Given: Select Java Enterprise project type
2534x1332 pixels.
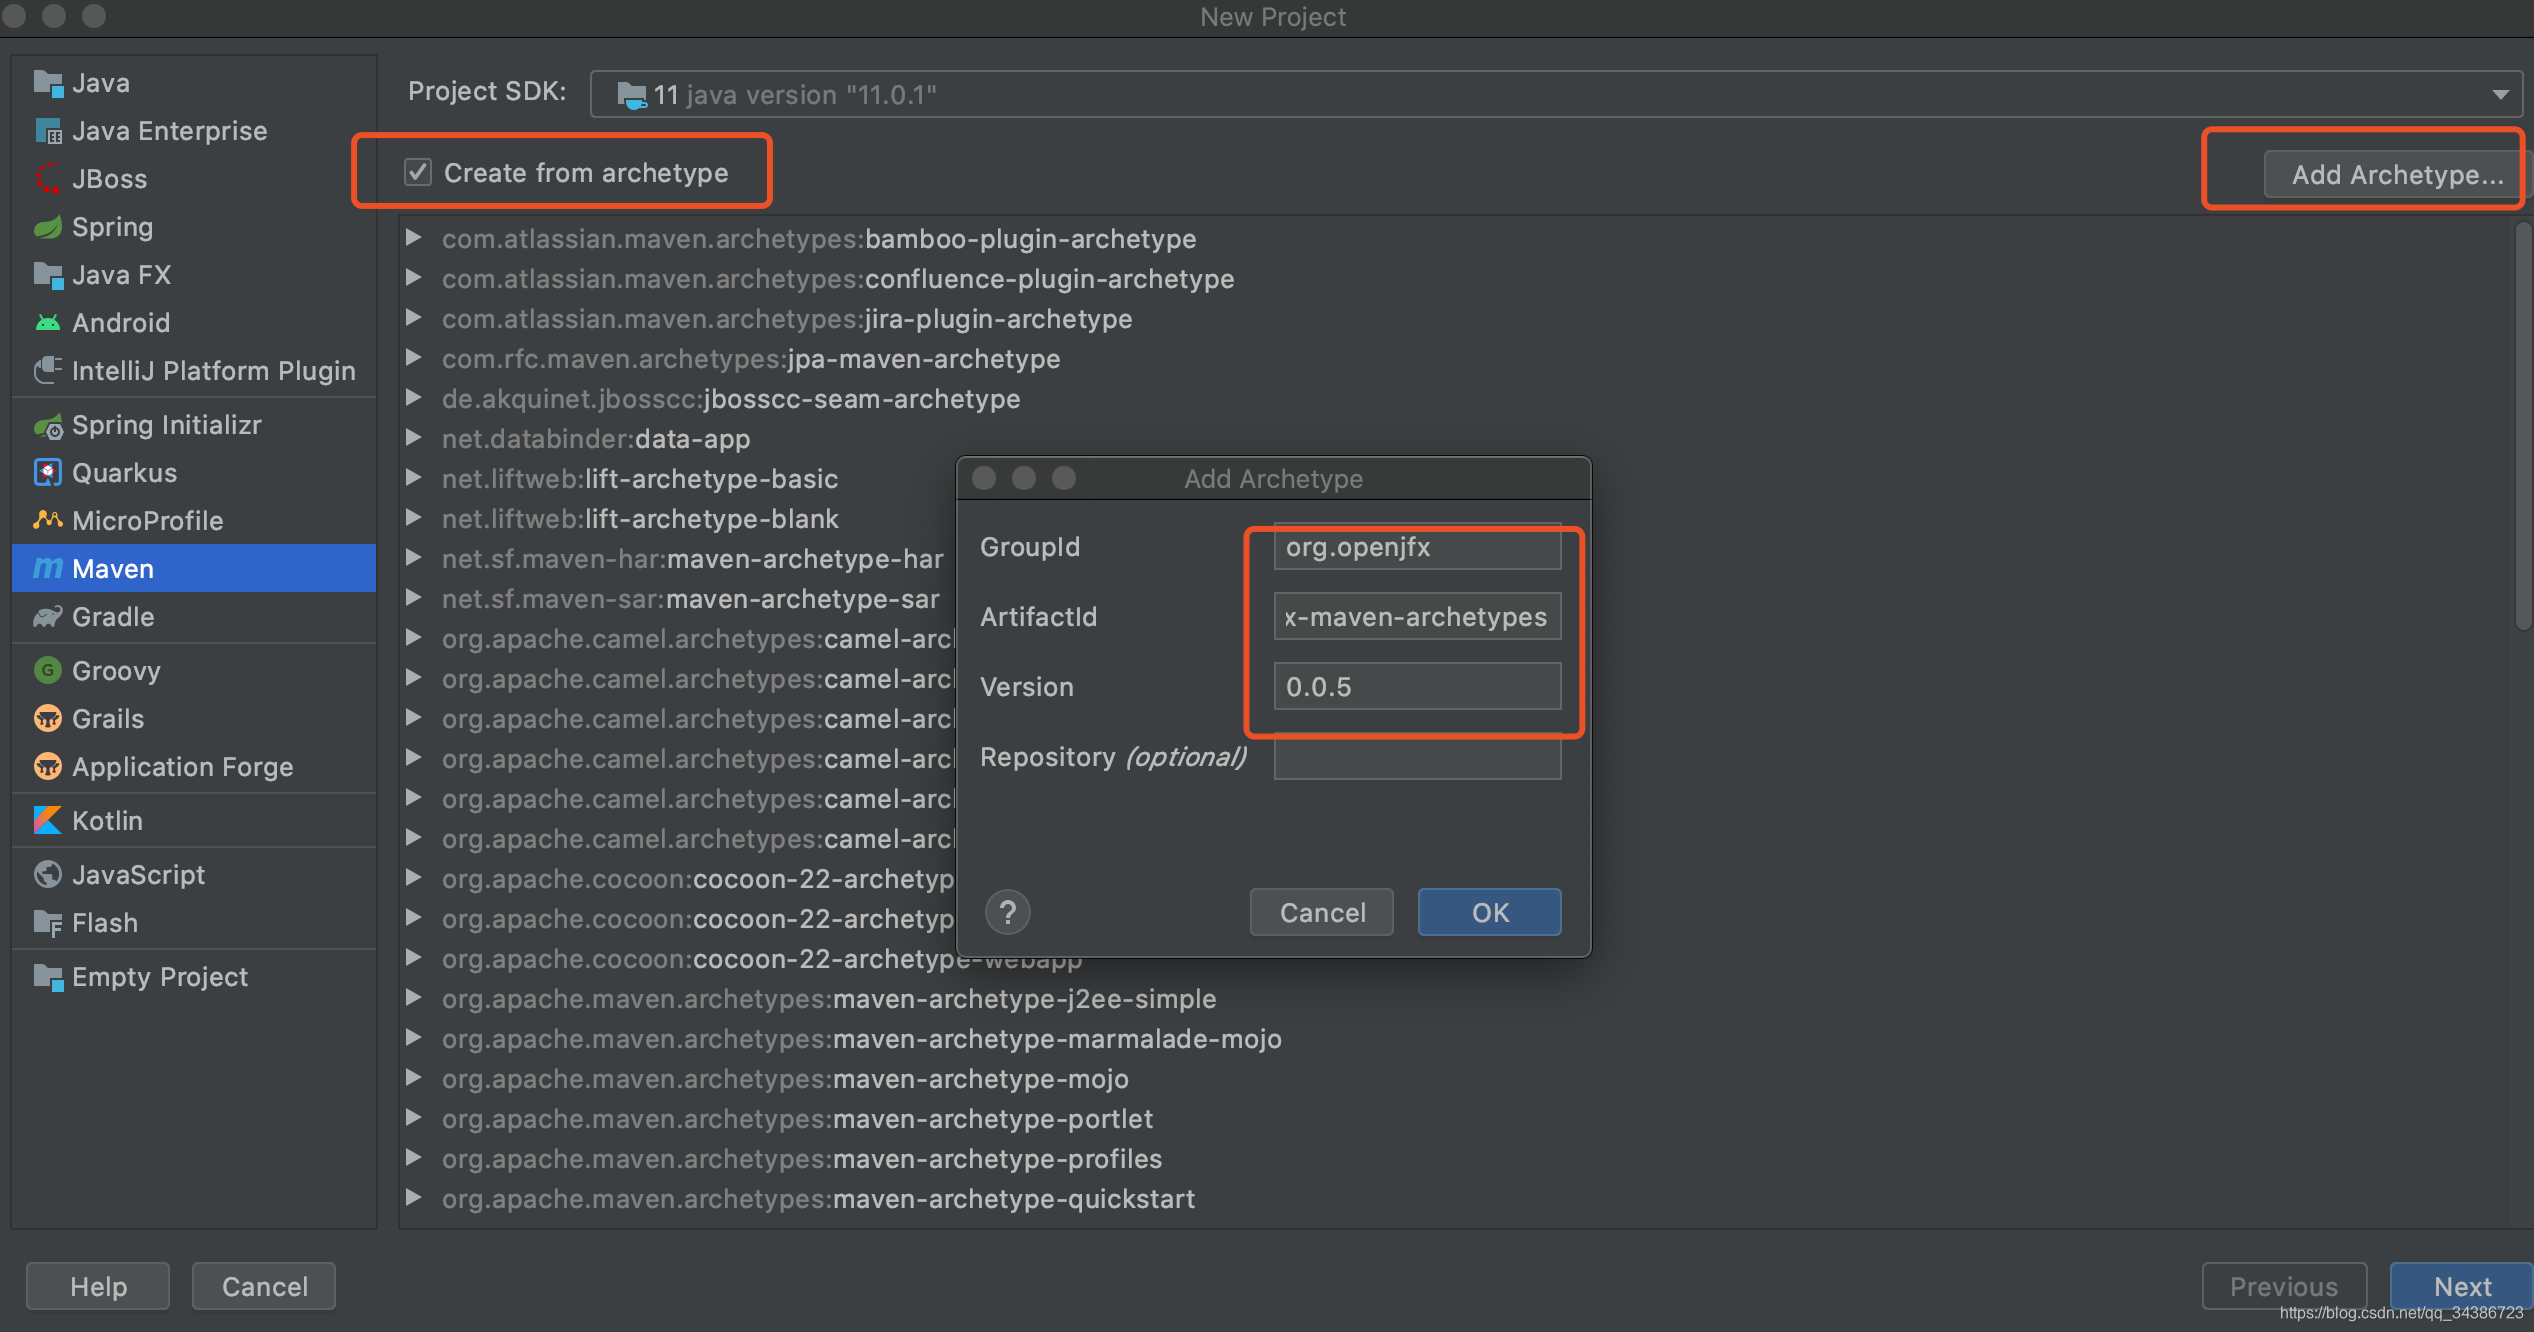Looking at the screenshot, I should tap(169, 131).
